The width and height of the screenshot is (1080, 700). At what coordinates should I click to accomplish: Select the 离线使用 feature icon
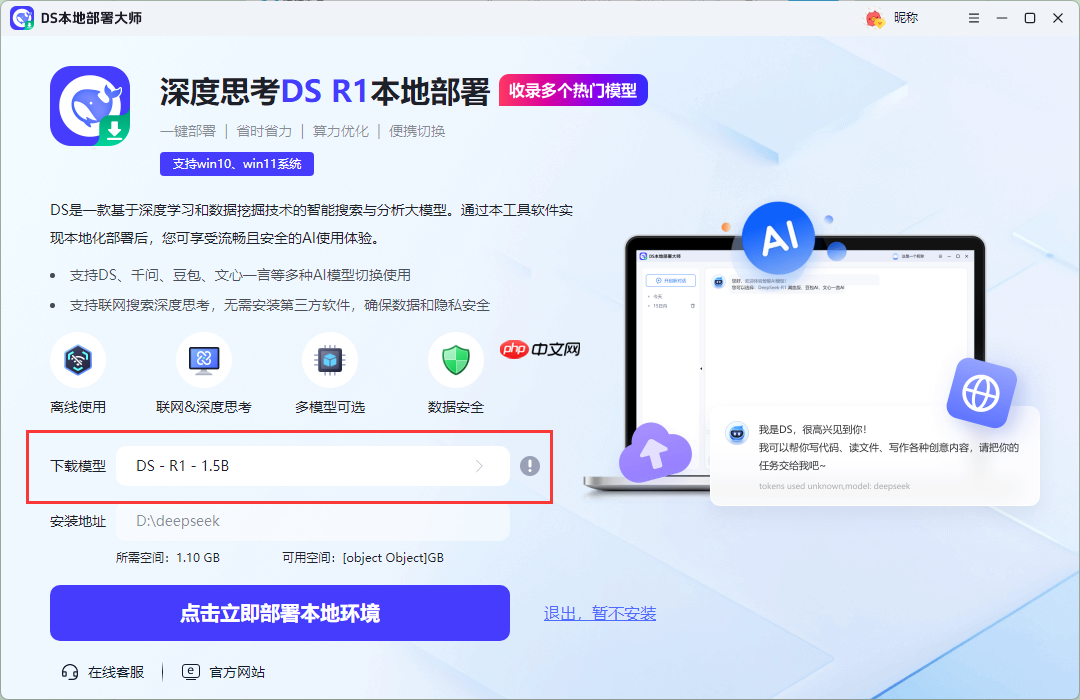(x=78, y=360)
